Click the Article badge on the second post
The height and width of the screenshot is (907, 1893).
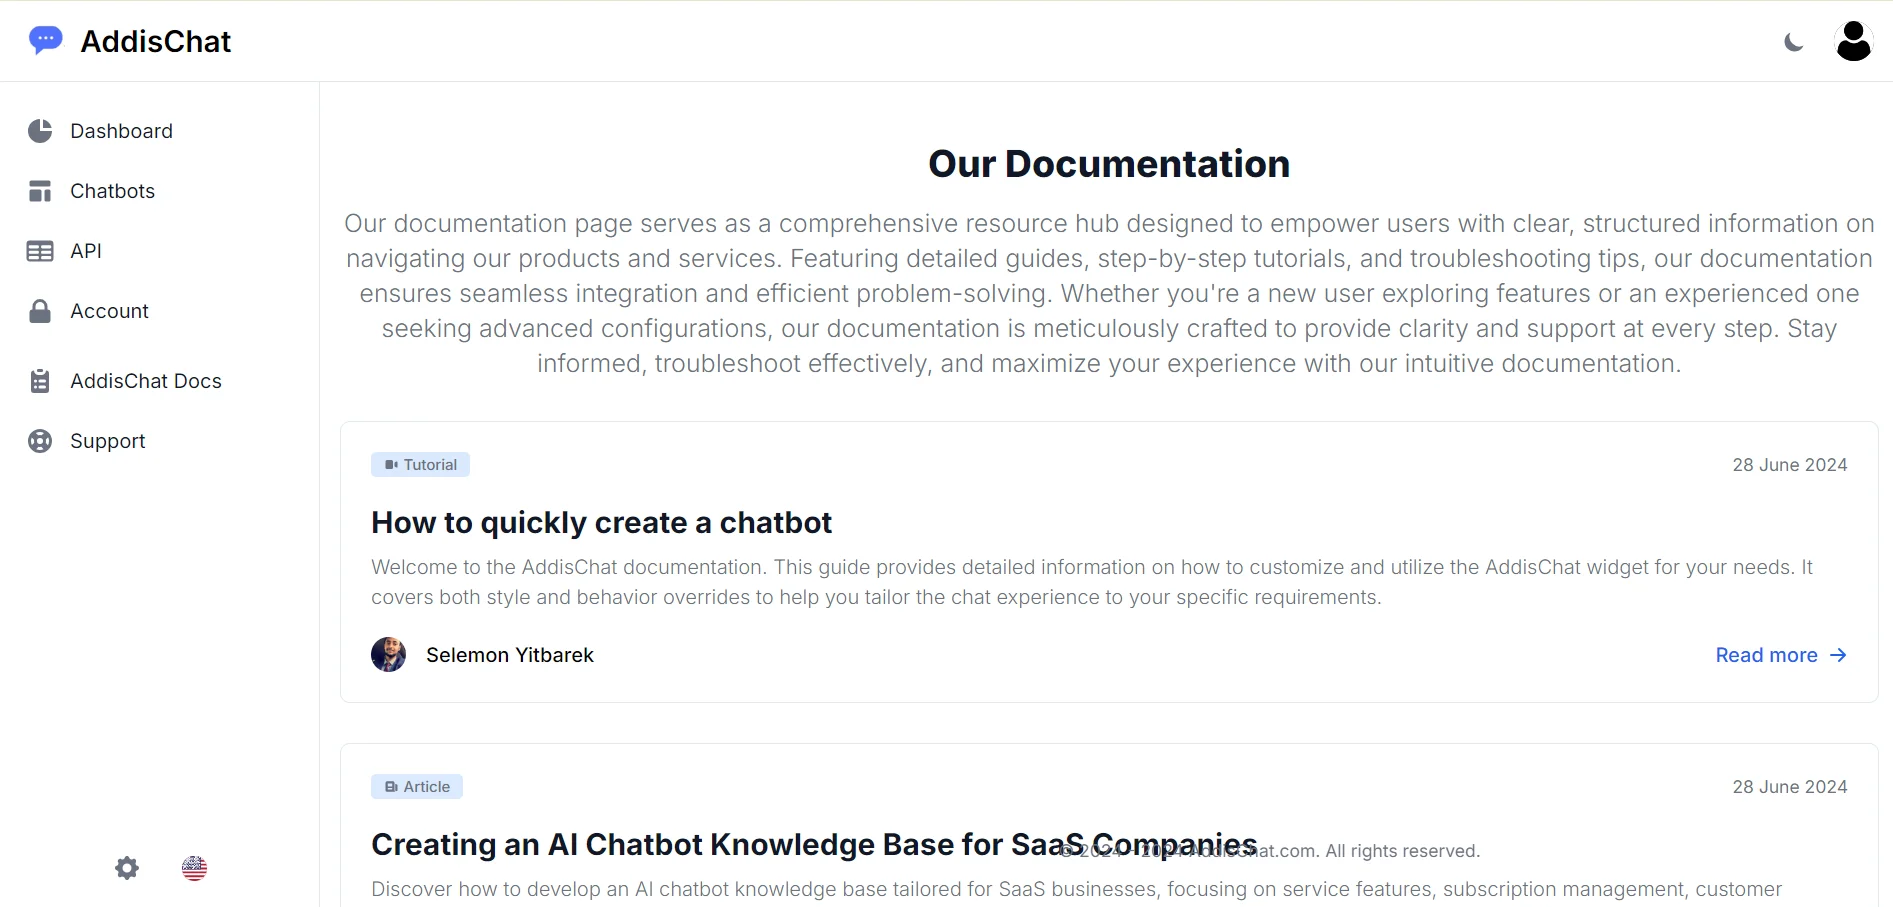pos(416,786)
